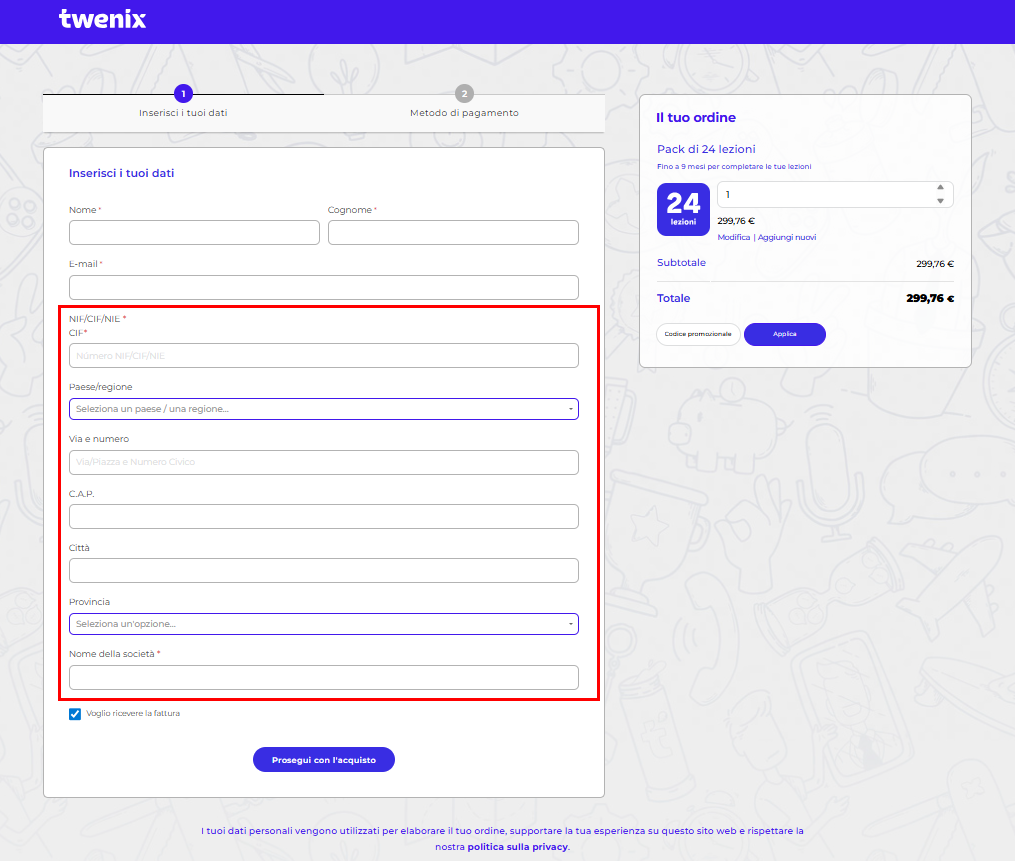Image resolution: width=1015 pixels, height=861 pixels.
Task: Increase quantity with up arrow
Action: [939, 187]
